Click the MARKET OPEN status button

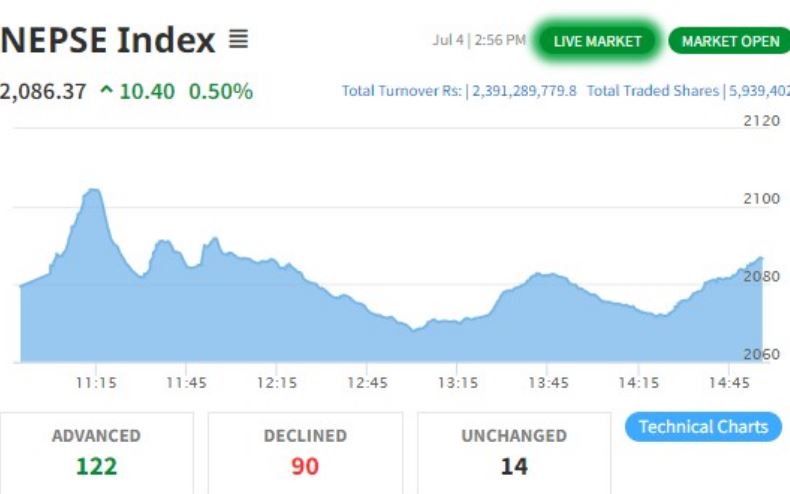[729, 41]
